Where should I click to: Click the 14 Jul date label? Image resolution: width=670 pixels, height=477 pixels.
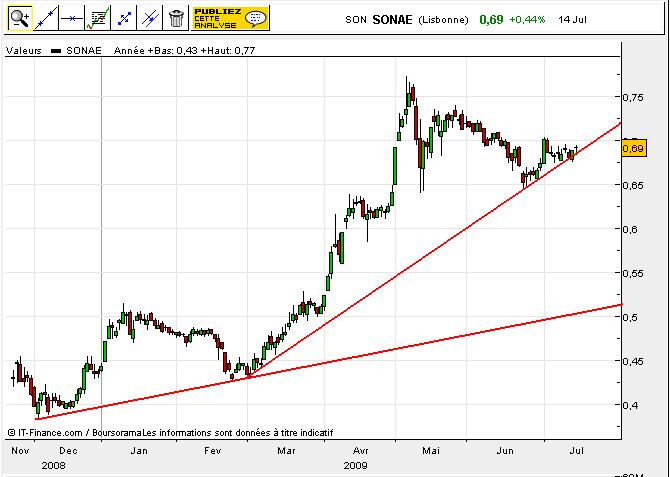tap(573, 20)
